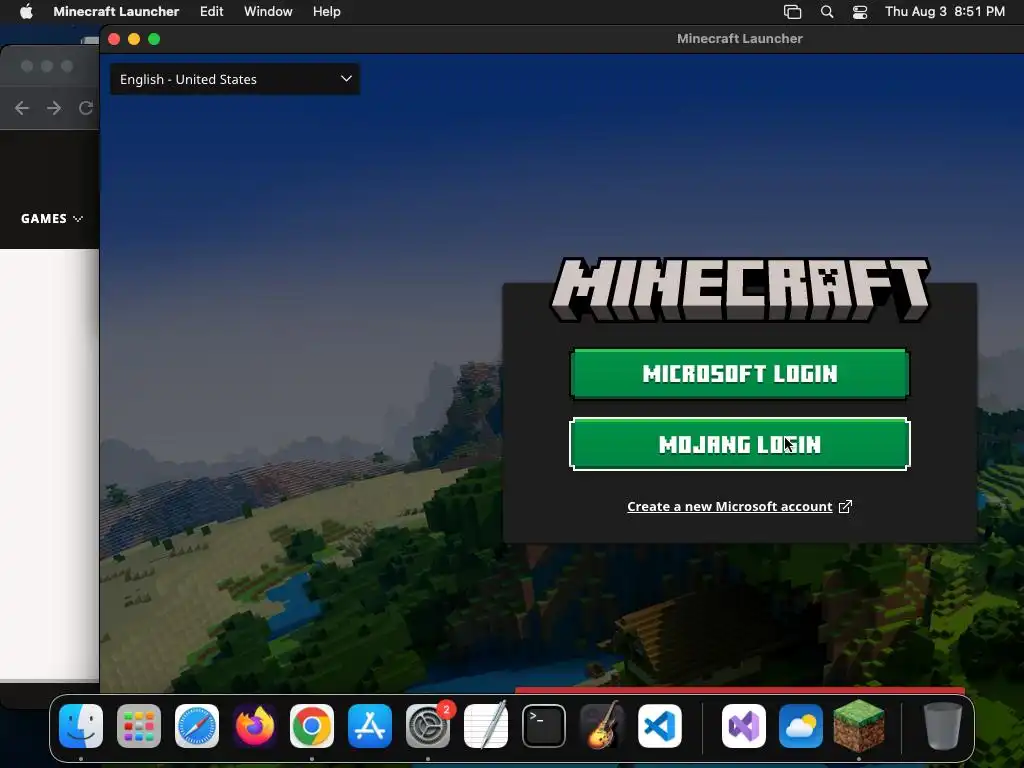Viewport: 1024px width, 768px height.
Task: Open Terminal from the Dock
Action: [x=543, y=726]
